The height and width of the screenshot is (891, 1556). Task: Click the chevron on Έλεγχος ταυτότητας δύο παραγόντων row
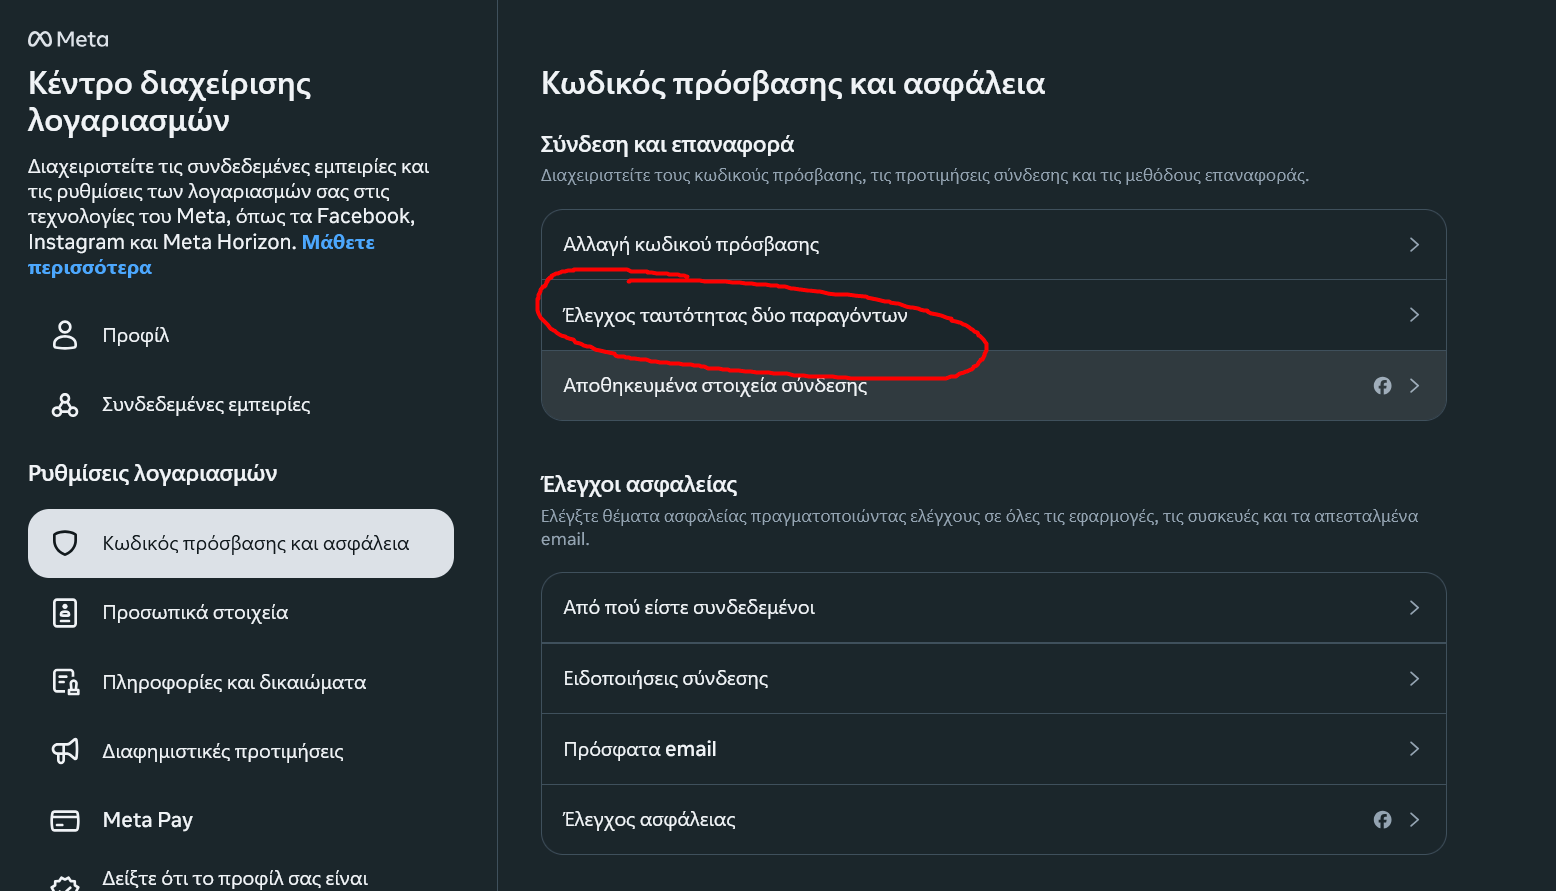[1414, 315]
